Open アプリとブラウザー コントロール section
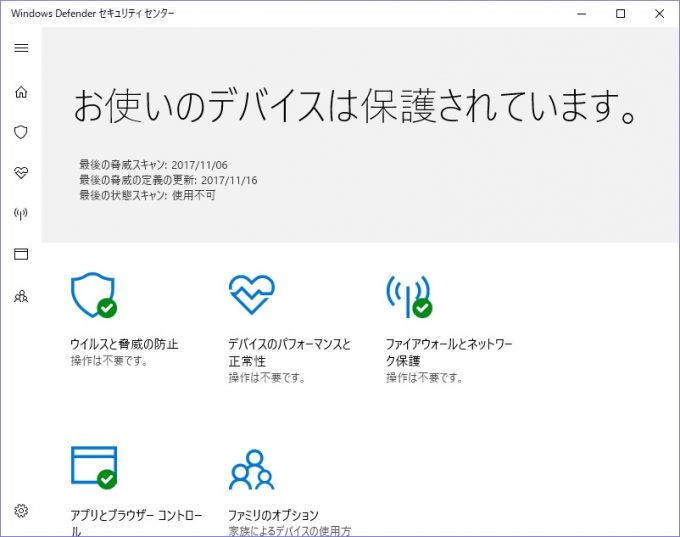Image resolution: width=680 pixels, height=537 pixels. 136,523
